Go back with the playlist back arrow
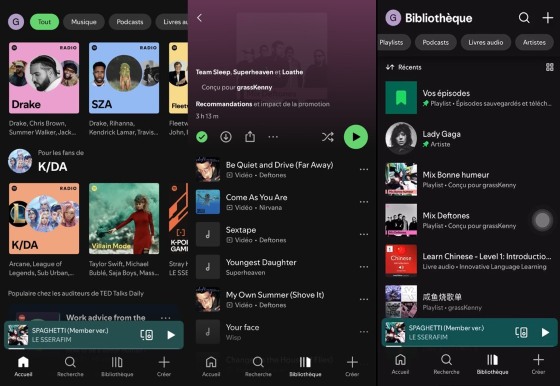This screenshot has height=386, width=560. (x=200, y=17)
